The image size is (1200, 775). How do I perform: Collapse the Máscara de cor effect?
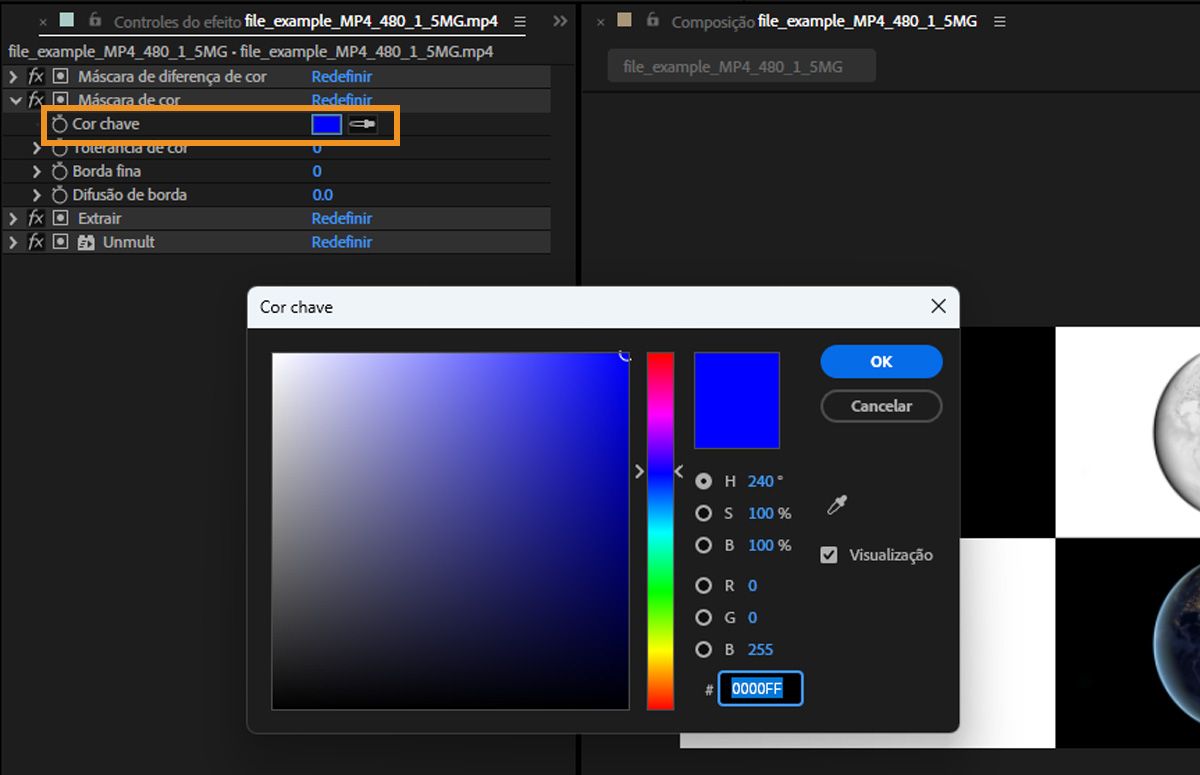pos(14,100)
